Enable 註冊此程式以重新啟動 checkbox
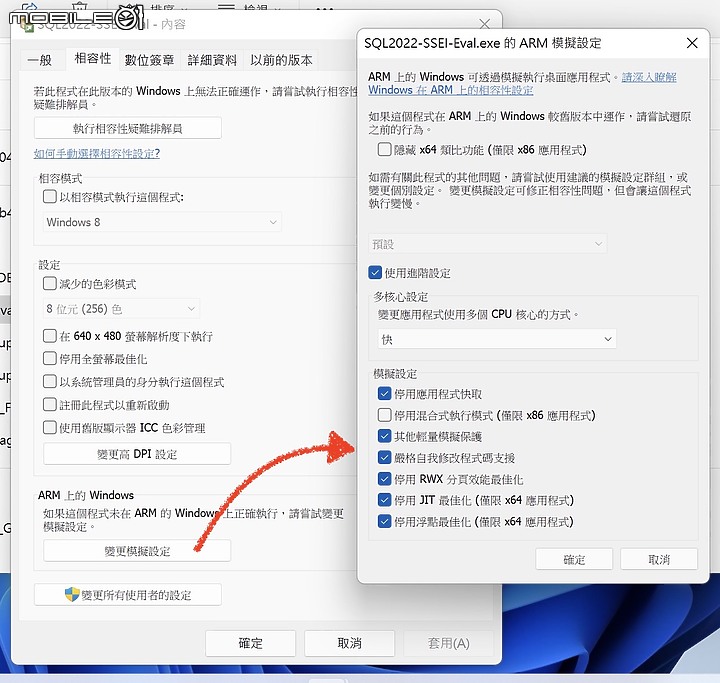The width and height of the screenshot is (720, 683). click(x=50, y=404)
